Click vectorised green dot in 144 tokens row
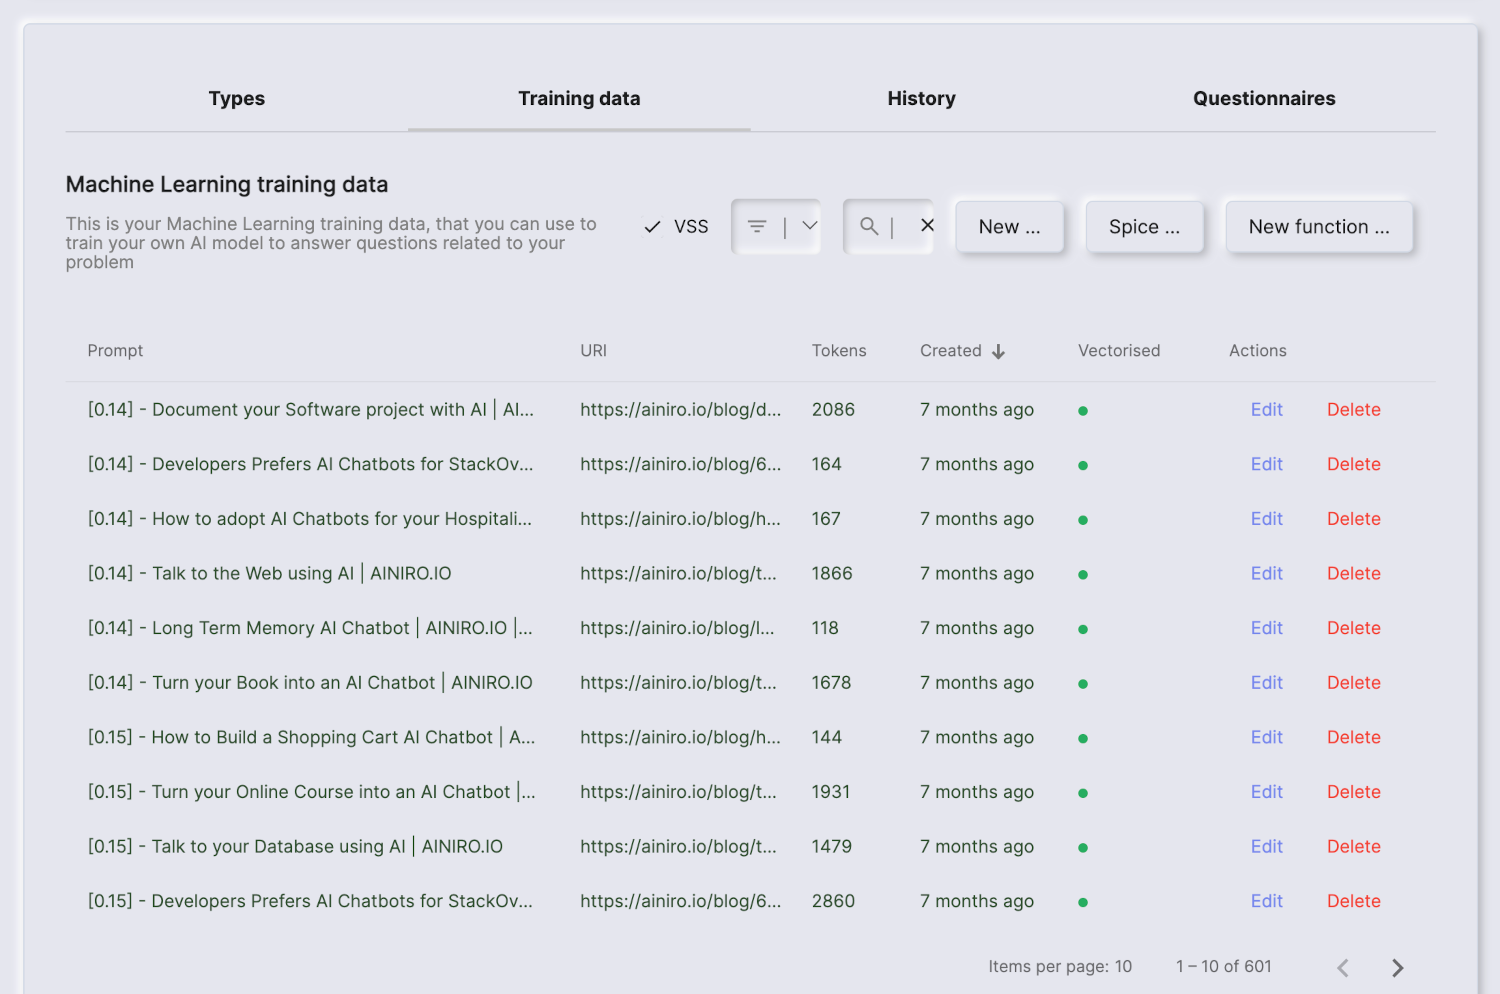1500x994 pixels. pos(1083,738)
